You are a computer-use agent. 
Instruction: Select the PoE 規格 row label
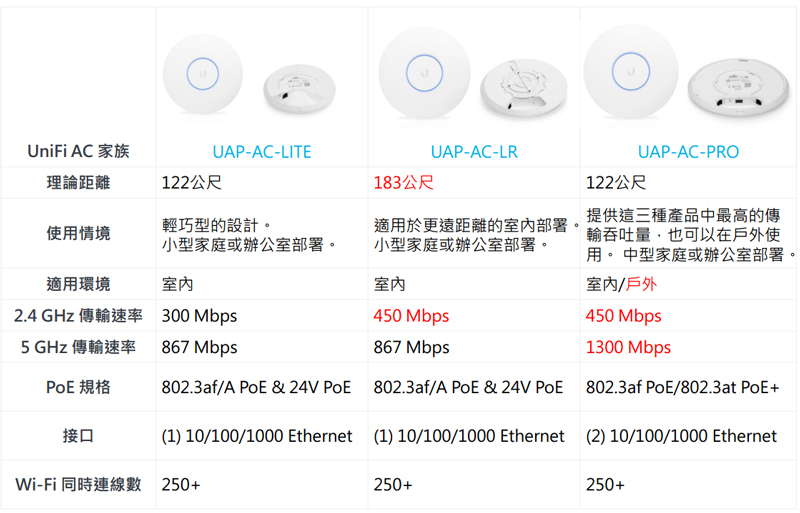pos(78,387)
